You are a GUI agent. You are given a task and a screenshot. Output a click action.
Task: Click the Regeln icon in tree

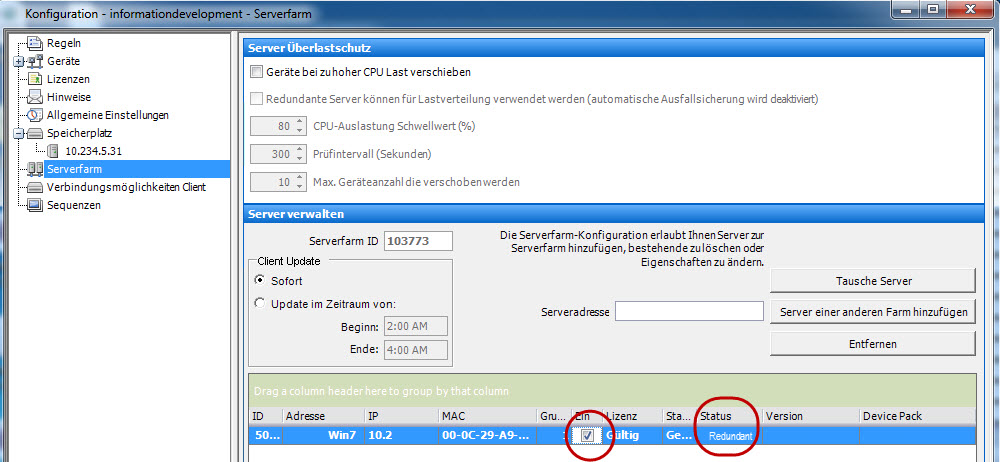pyautogui.click(x=35, y=43)
